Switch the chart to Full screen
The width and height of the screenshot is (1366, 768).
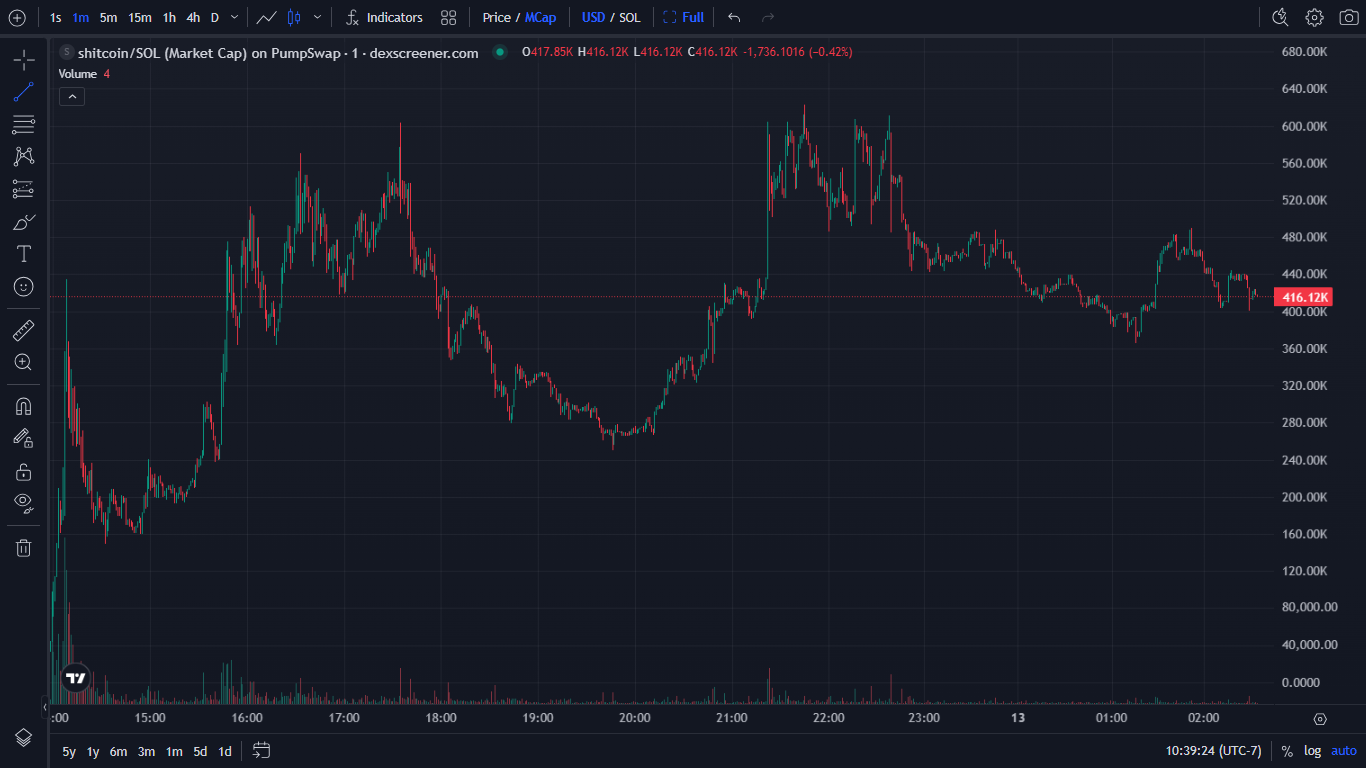click(683, 17)
